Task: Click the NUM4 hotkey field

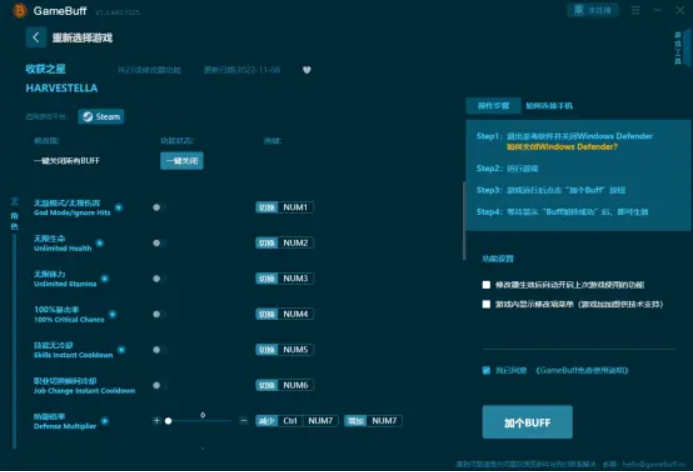Action: (x=295, y=314)
